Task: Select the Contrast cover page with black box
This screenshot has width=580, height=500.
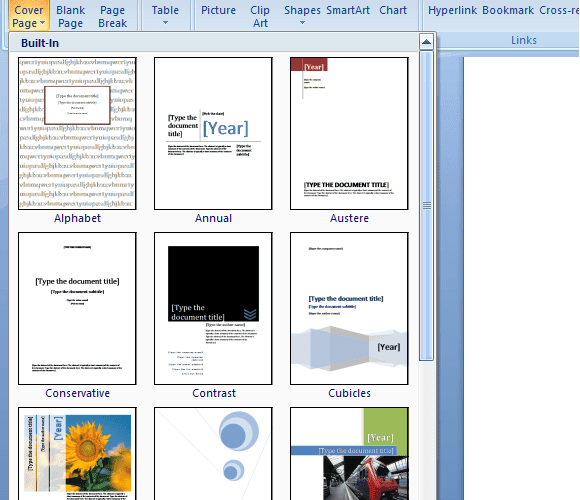Action: [213, 308]
